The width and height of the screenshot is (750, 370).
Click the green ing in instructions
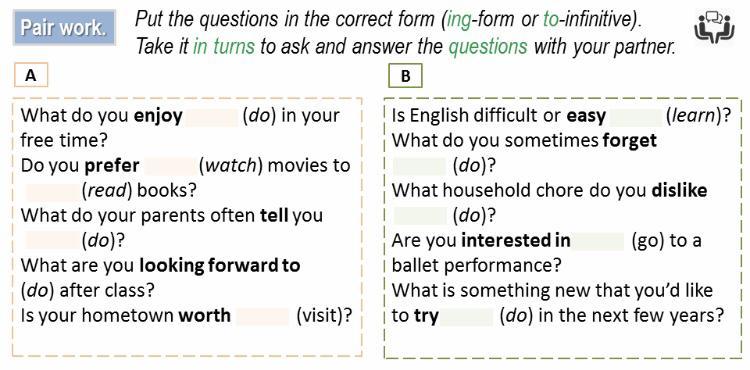pyautogui.click(x=458, y=20)
